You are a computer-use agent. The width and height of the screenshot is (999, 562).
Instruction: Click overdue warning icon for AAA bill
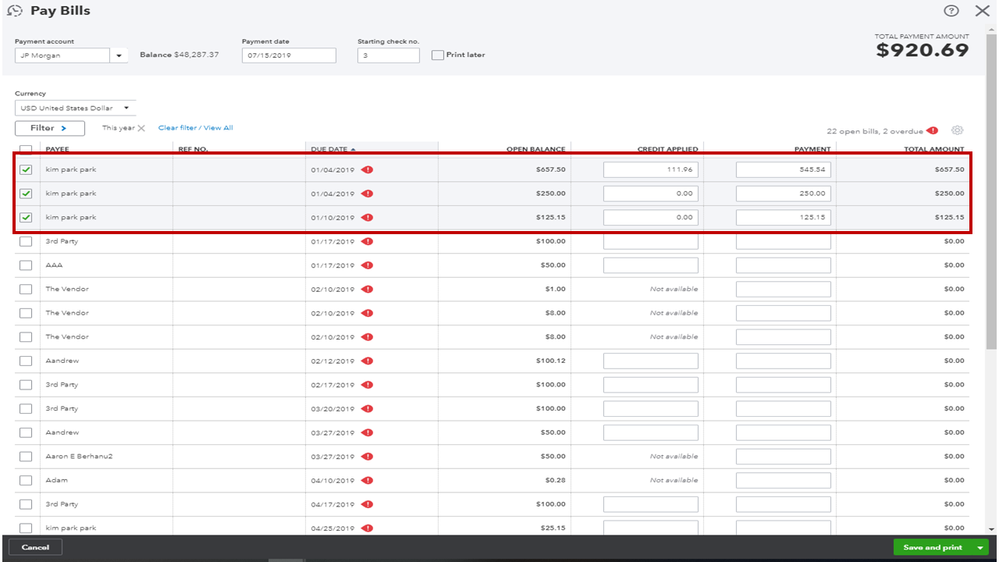pos(367,265)
